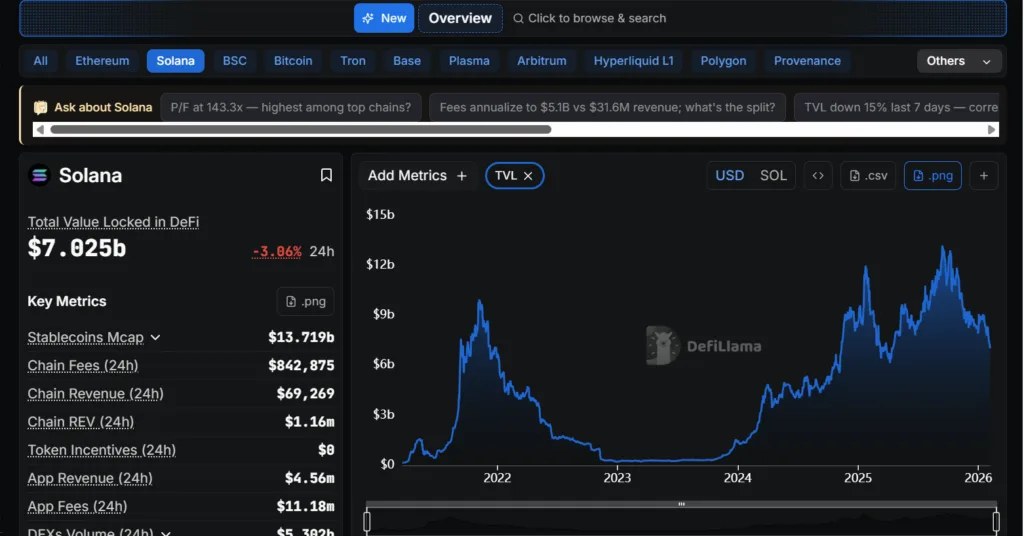The height and width of the screenshot is (536, 1024).
Task: Open the Add Metrics menu
Action: (x=417, y=176)
